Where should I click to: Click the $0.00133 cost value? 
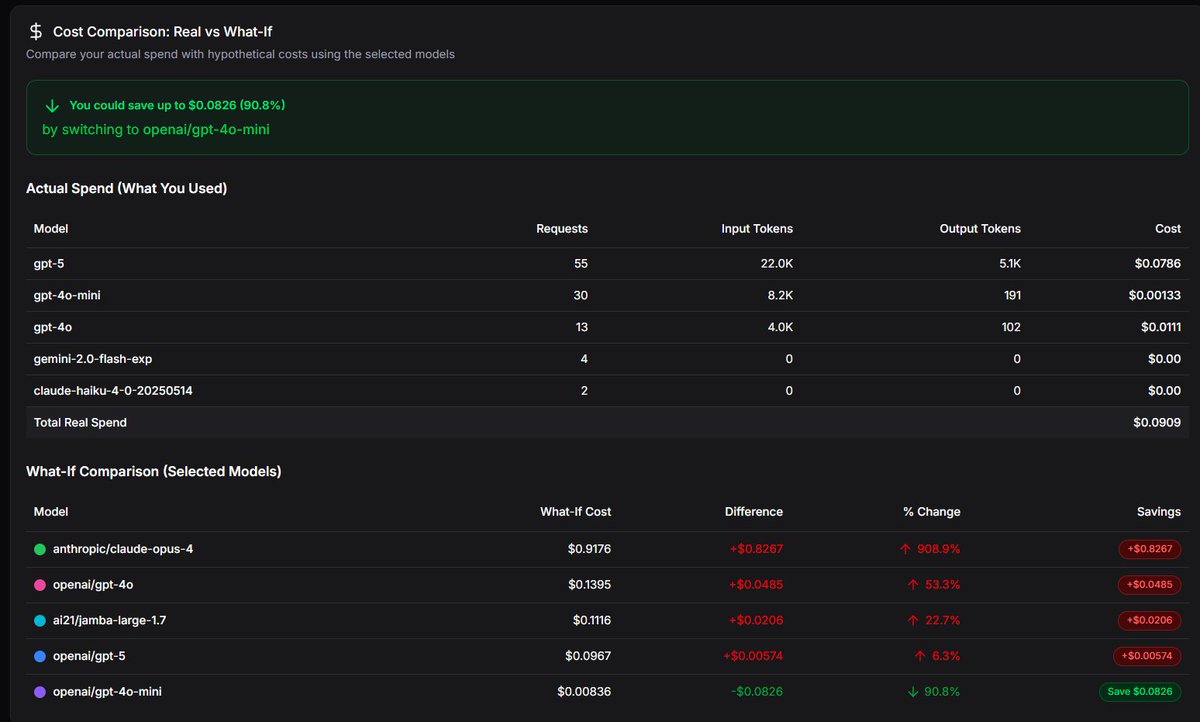tap(1155, 296)
